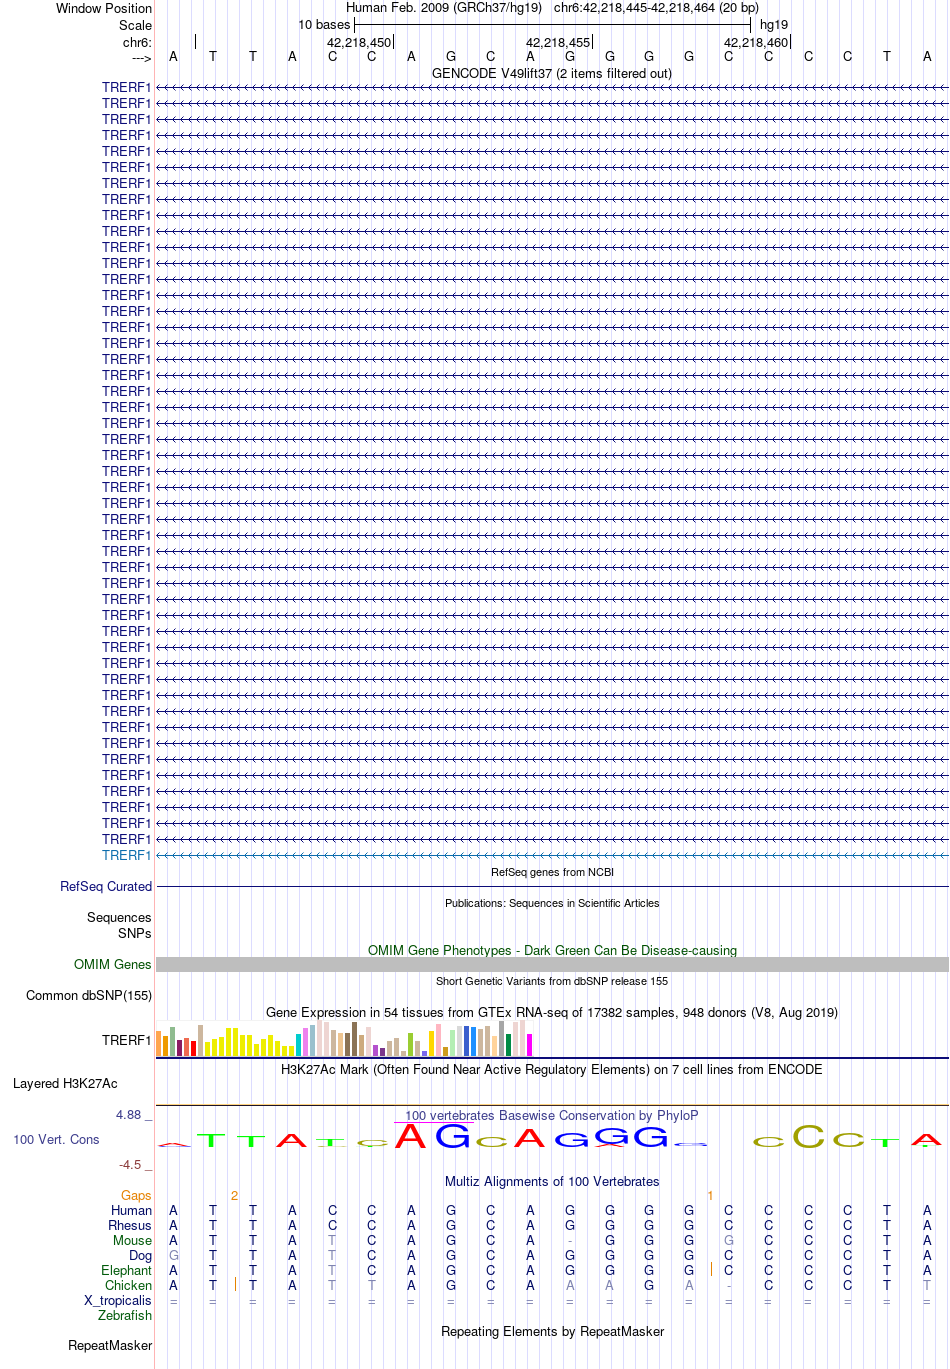Screen dimensions: 950x1369
Task: Select the Scale track label
Action: click(x=136, y=25)
